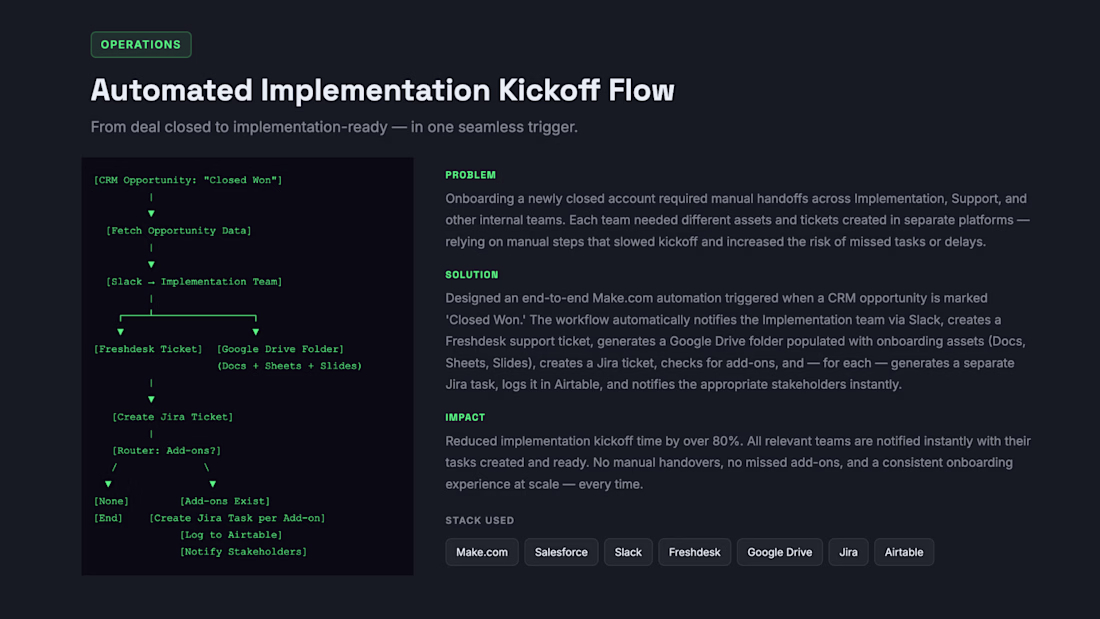Select the Make.com stack tag
This screenshot has width=1100, height=619.
coord(482,552)
